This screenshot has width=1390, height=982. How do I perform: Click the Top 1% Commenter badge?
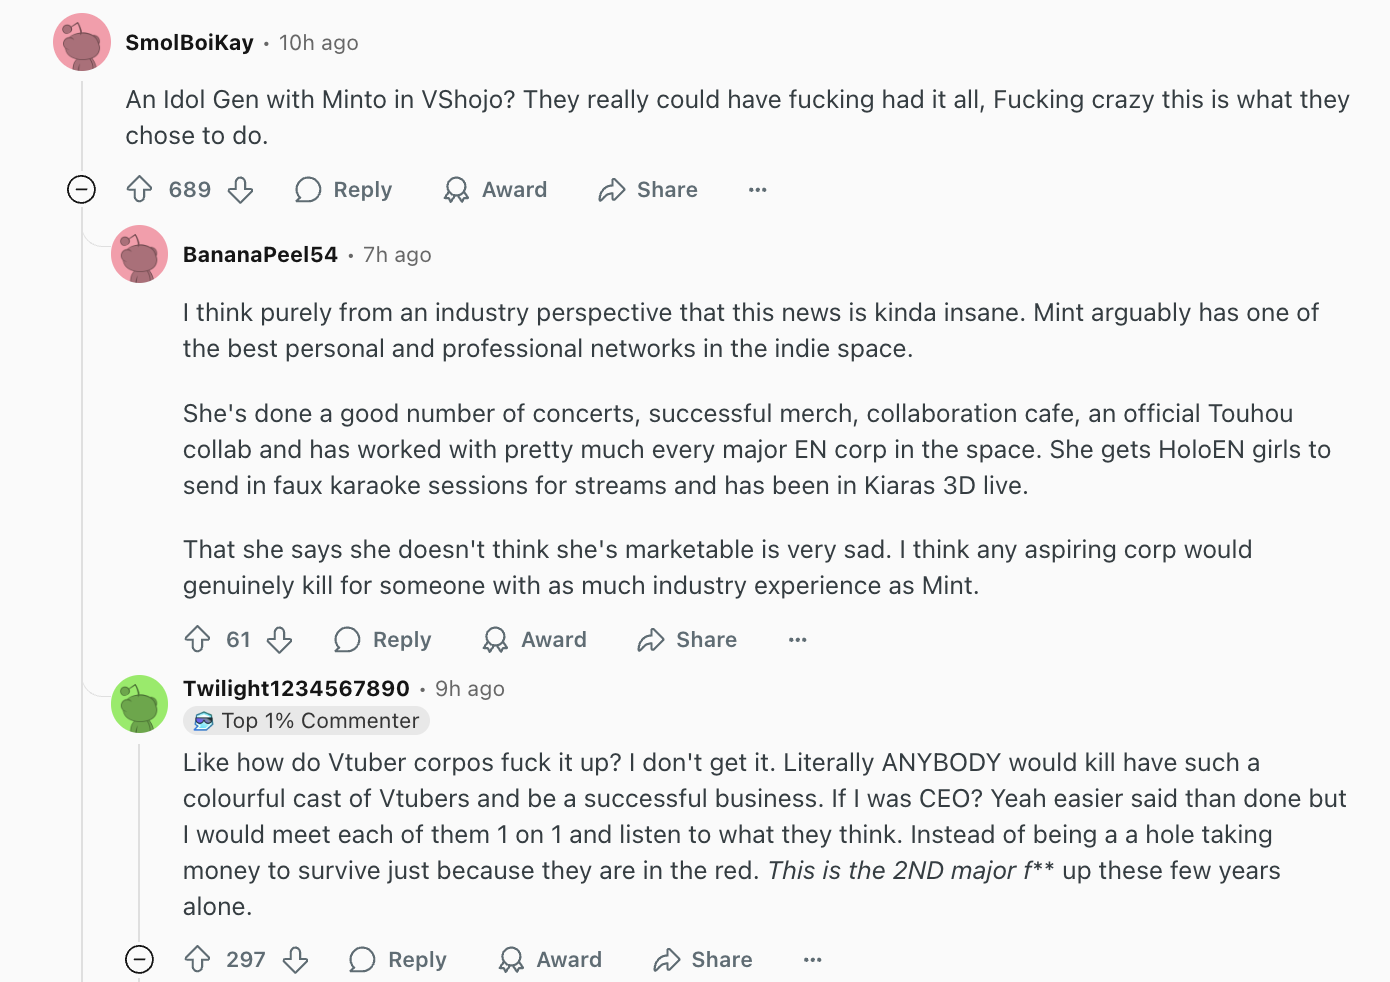(x=307, y=721)
